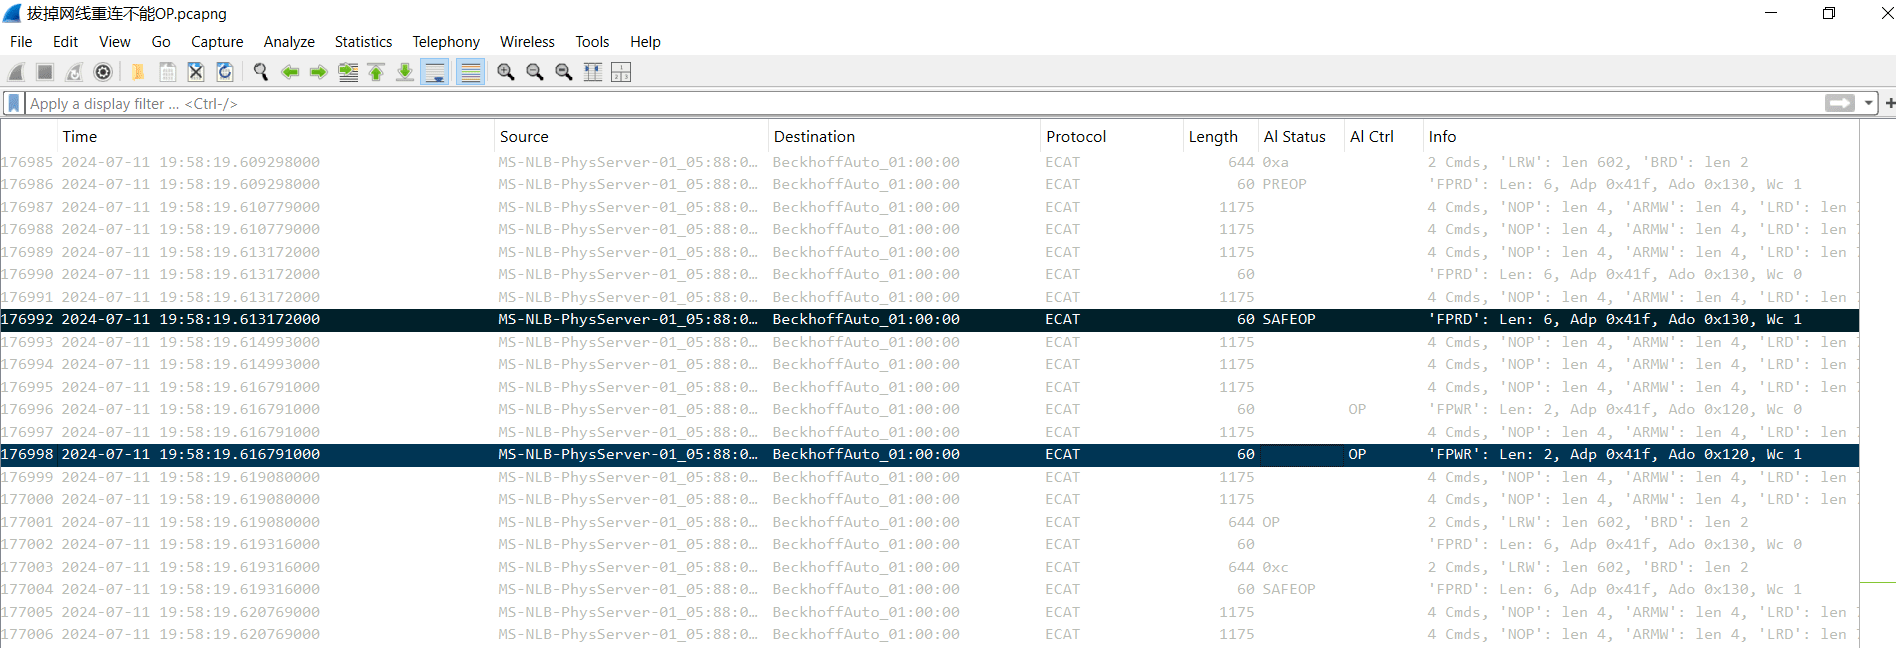The image size is (1896, 648).
Task: Apply the display filter arrow button
Action: tap(1840, 103)
